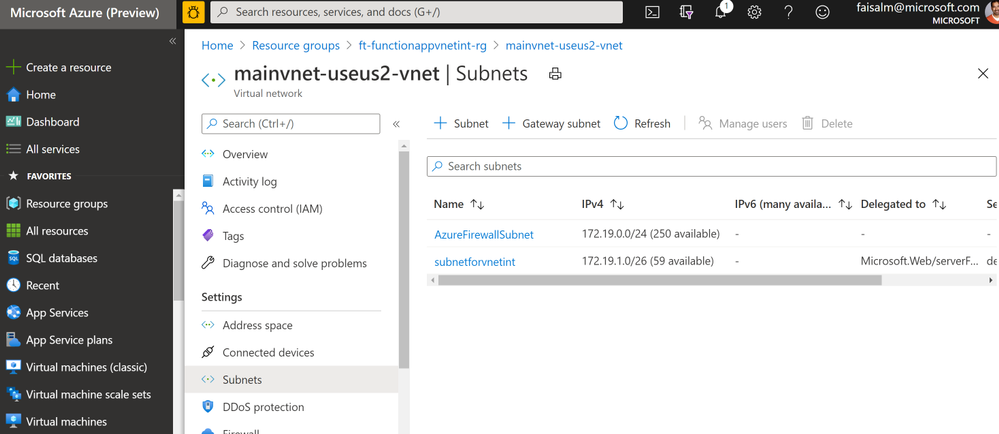
Task: Collapse the resource menu chevron
Action: click(396, 124)
